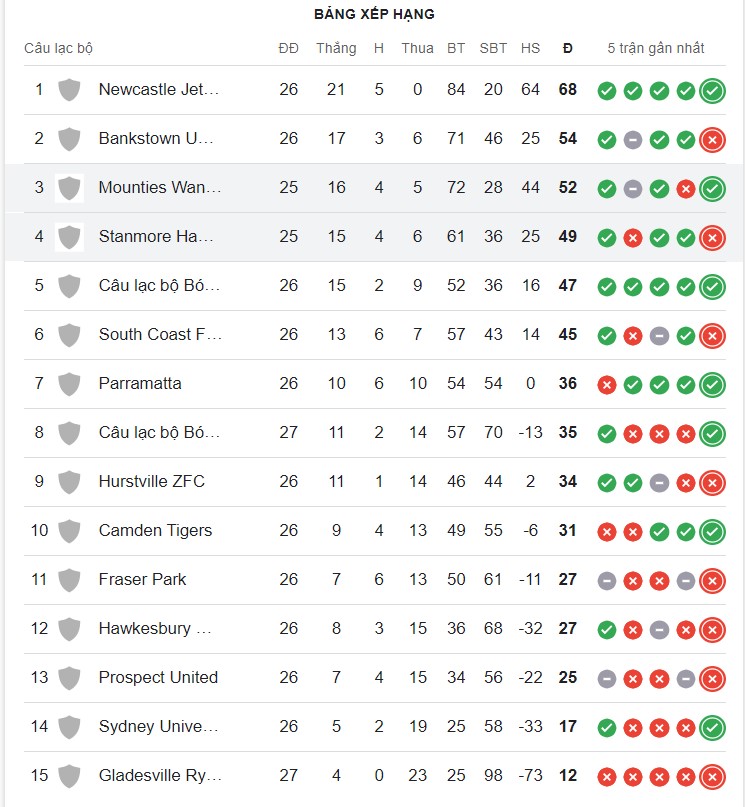
Task: Click the Gladesville club crest icon
Action: click(69, 775)
